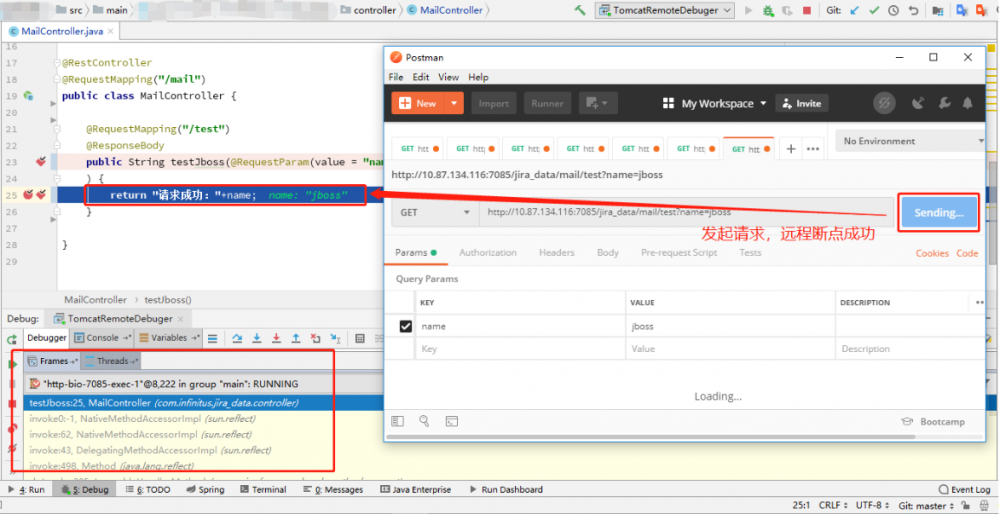Select testJboss() in the editor breadcrumb
Image resolution: width=1000 pixels, height=514 pixels.
click(168, 300)
